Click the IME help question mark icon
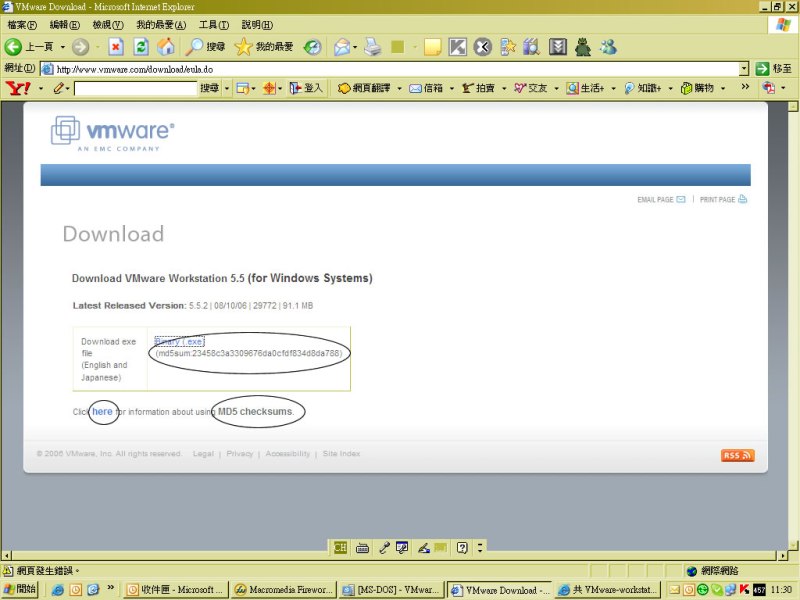 [x=462, y=547]
